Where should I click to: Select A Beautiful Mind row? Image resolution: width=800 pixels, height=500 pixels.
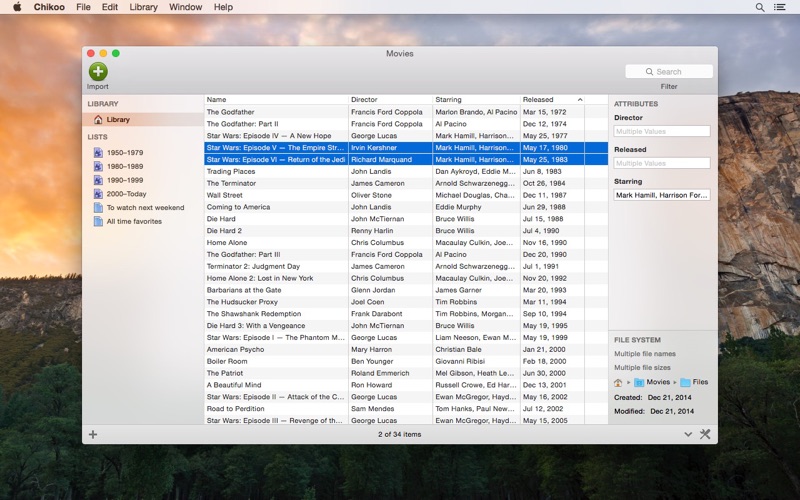tap(406, 385)
